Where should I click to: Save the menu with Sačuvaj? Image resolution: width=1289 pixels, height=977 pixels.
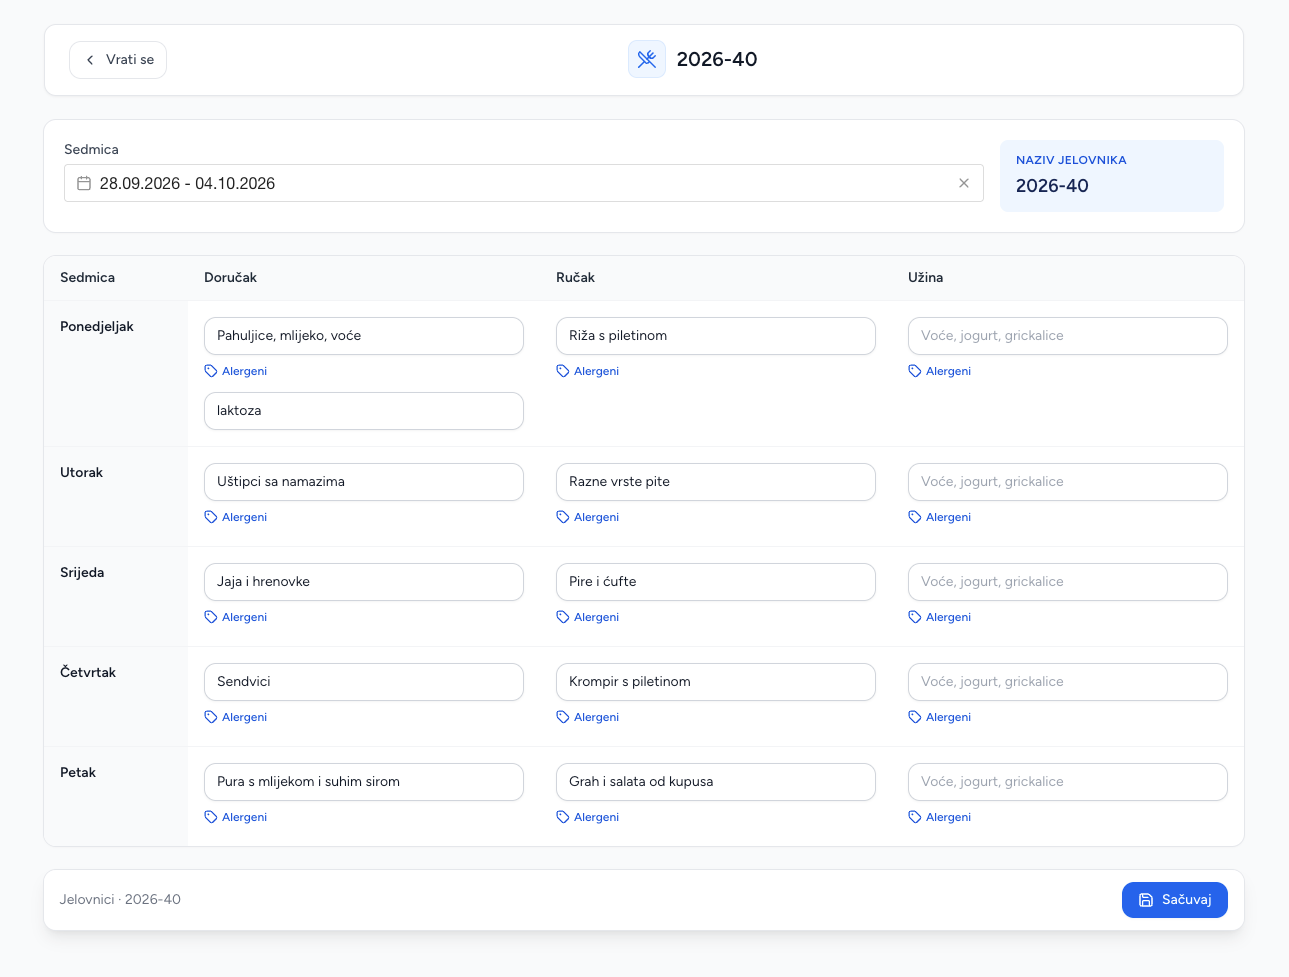tap(1175, 900)
